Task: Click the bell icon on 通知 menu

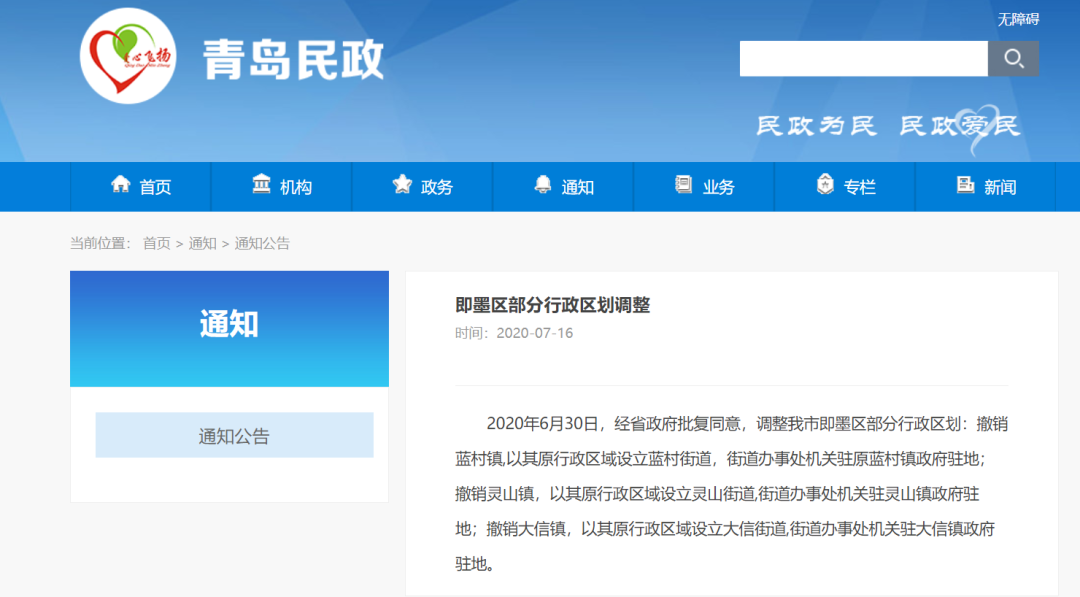Action: coord(543,185)
